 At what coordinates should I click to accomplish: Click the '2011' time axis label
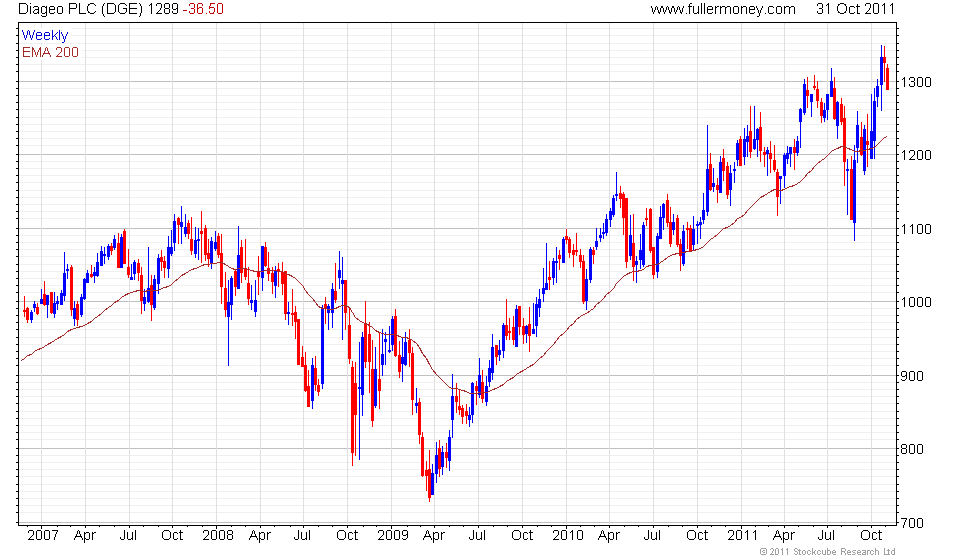[x=742, y=536]
